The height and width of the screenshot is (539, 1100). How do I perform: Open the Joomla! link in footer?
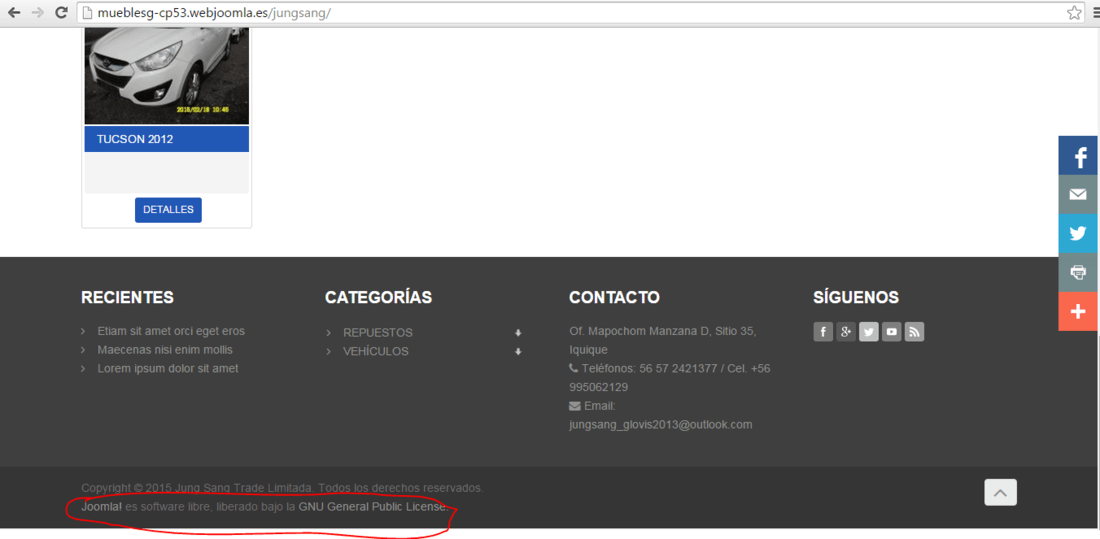click(102, 507)
